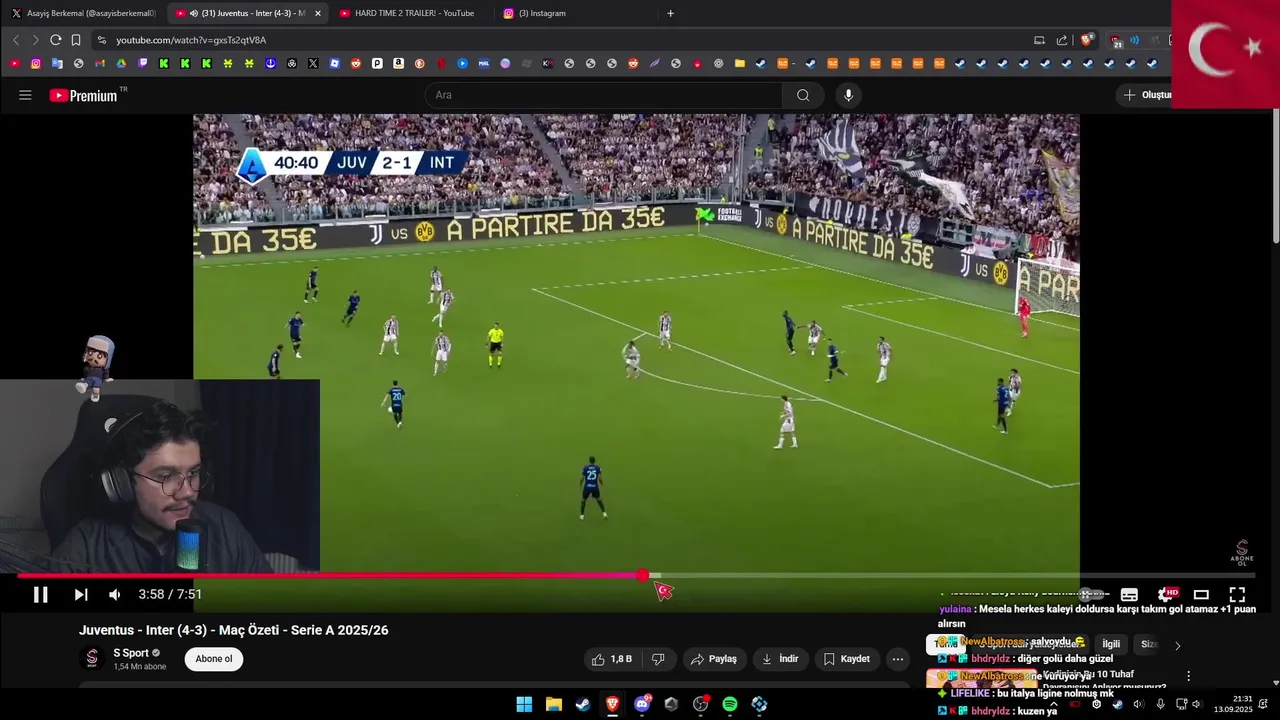The width and height of the screenshot is (1280, 720).
Task: Click the share icon in address bar
Action: pos(1062,40)
